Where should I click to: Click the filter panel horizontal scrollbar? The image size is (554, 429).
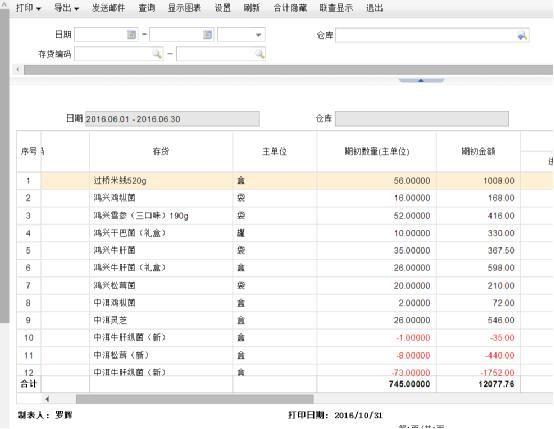coord(288,70)
